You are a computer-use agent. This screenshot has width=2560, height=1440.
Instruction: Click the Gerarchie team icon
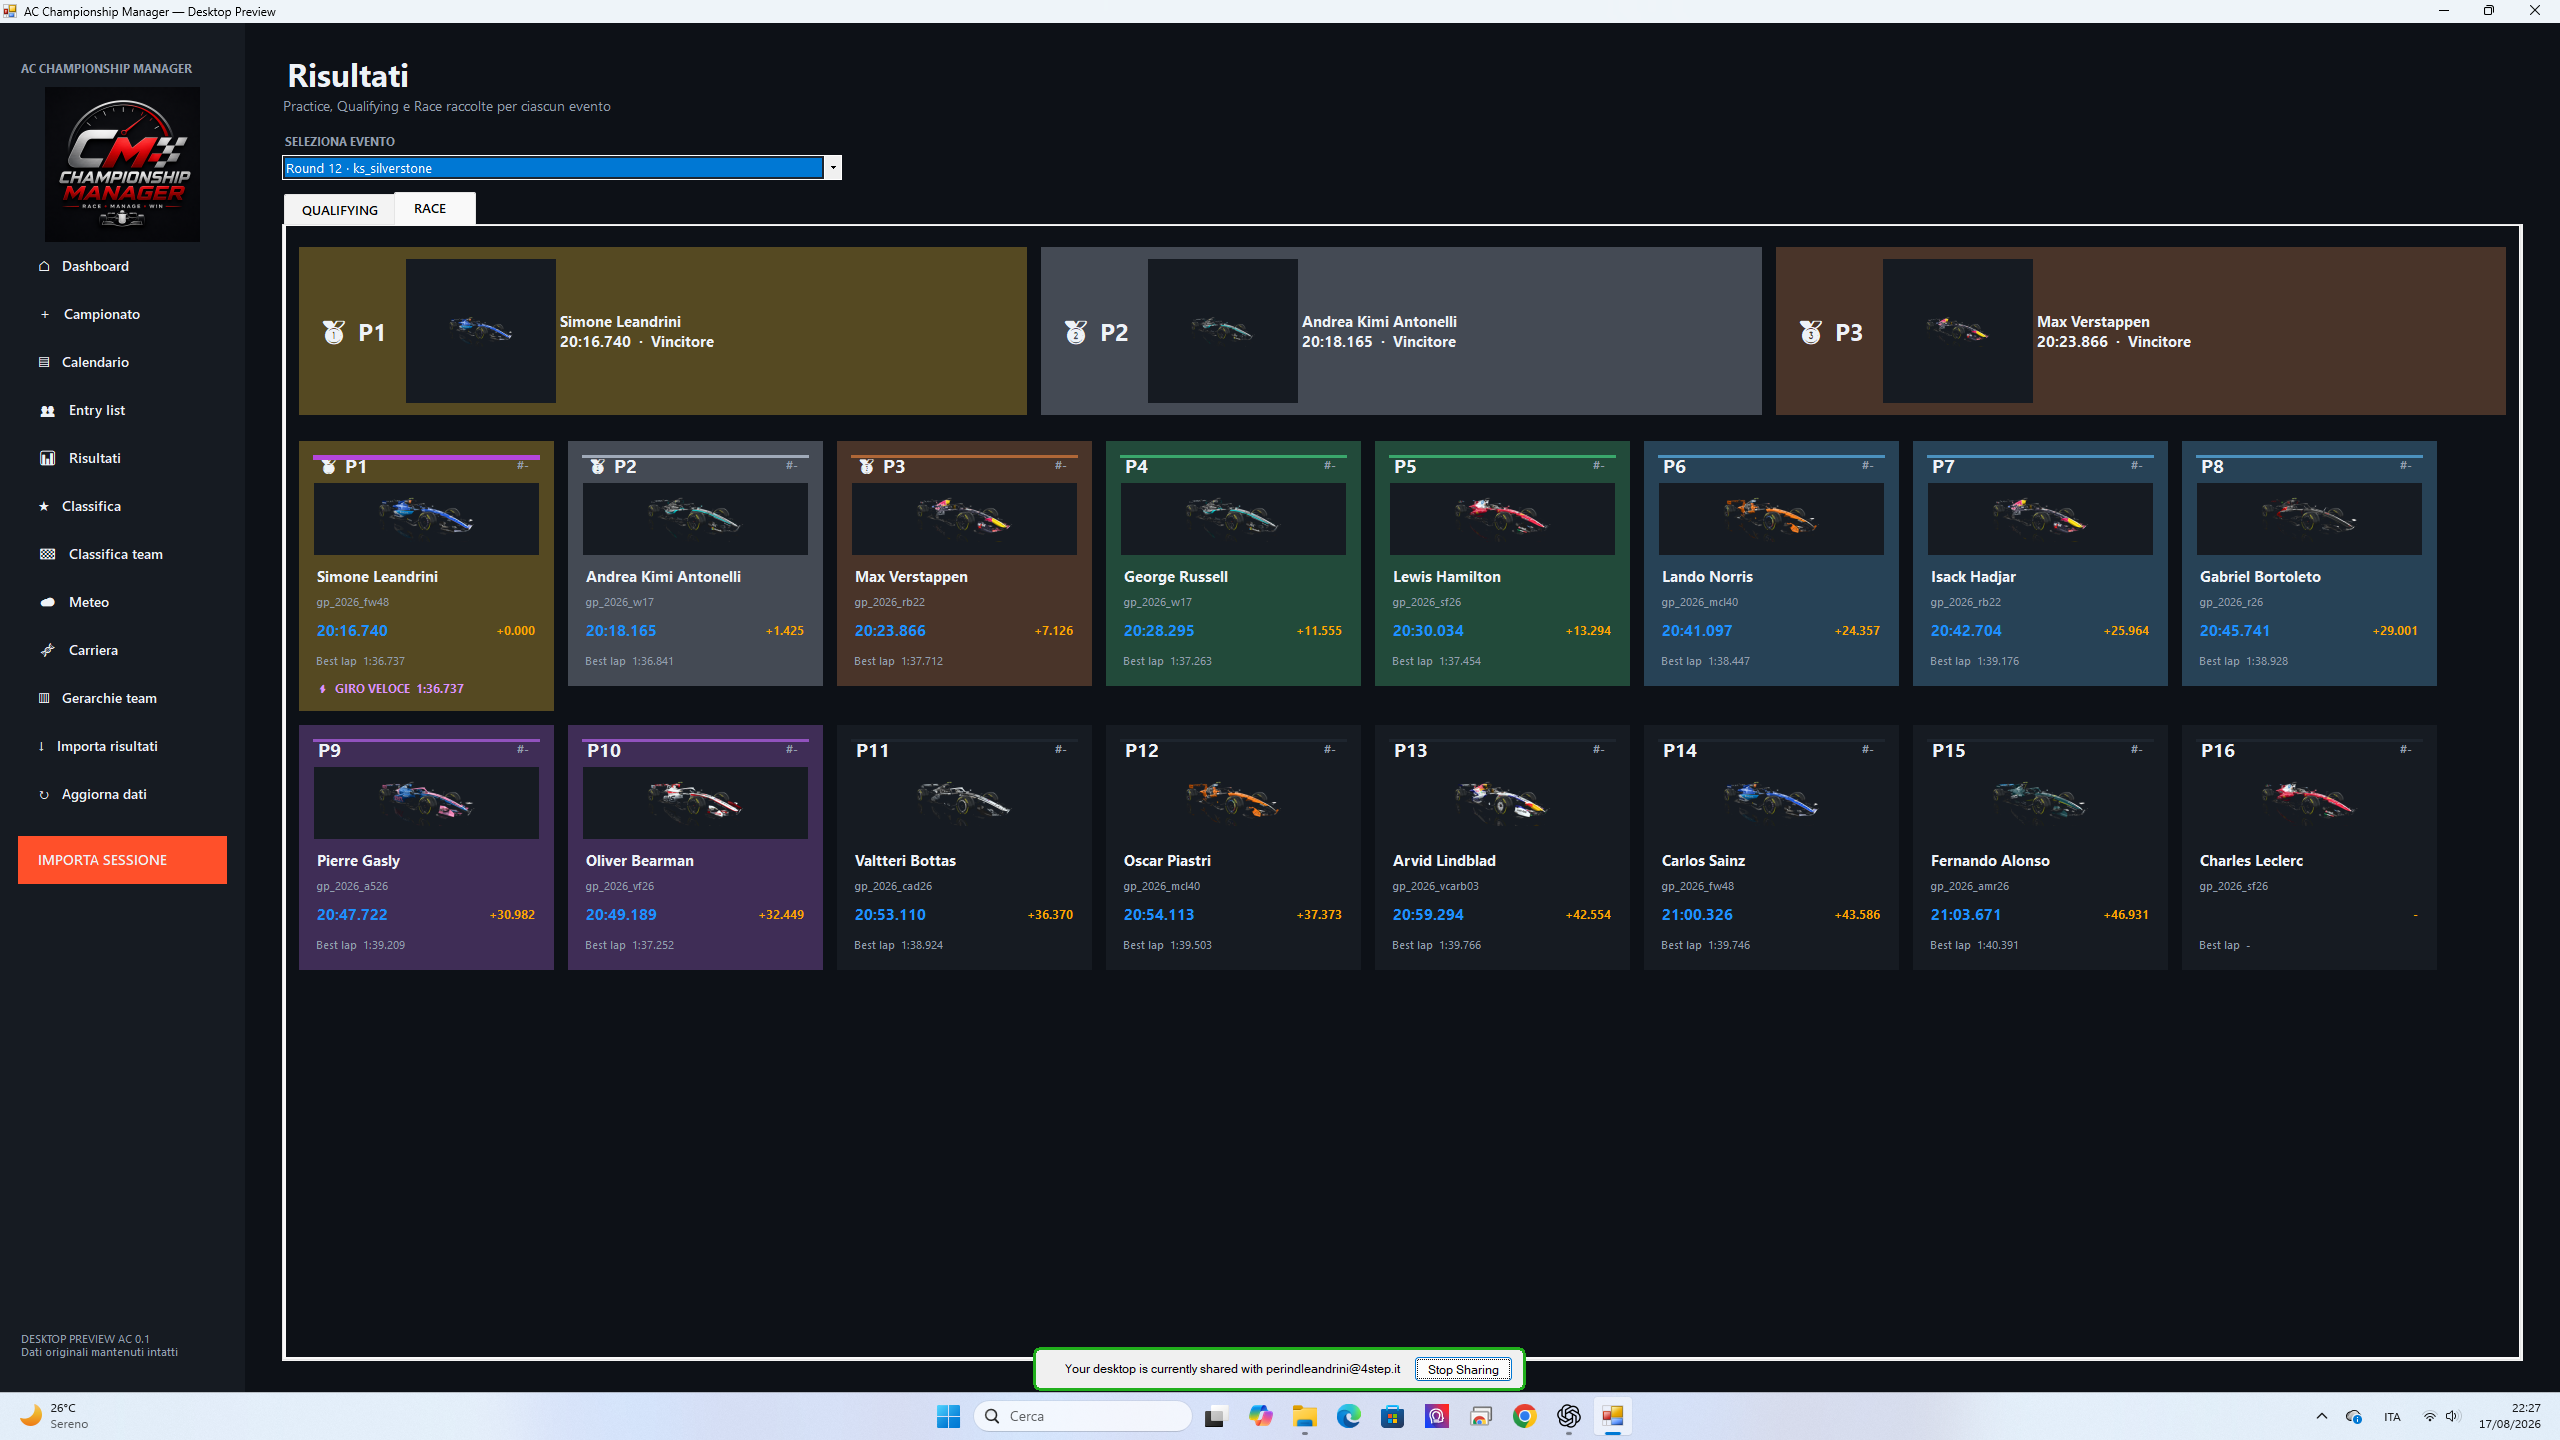[44, 698]
